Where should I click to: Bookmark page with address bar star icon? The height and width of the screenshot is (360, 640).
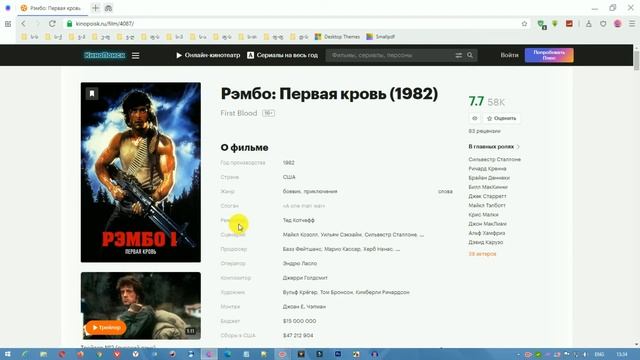point(524,24)
